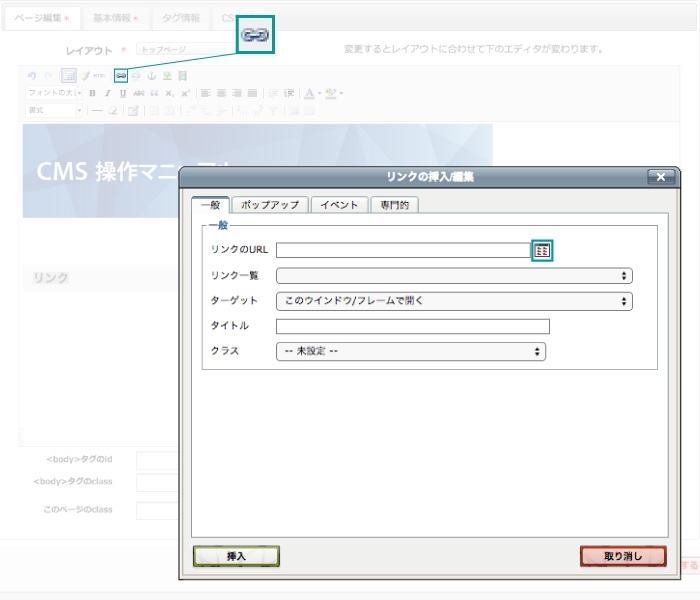Click the タイトル input field
This screenshot has height=600, width=700.
tap(413, 326)
